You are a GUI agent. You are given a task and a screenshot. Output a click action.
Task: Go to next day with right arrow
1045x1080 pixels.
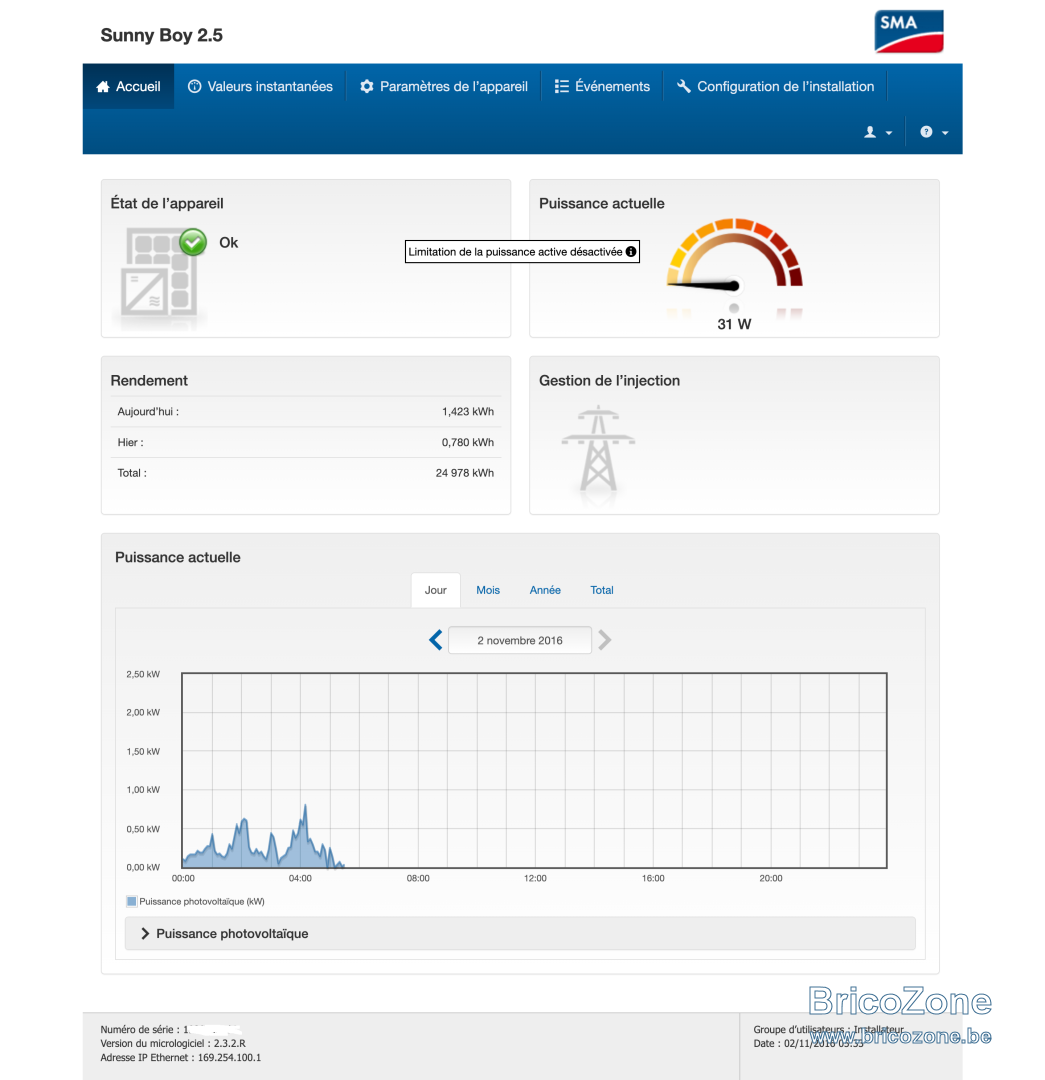click(x=604, y=640)
